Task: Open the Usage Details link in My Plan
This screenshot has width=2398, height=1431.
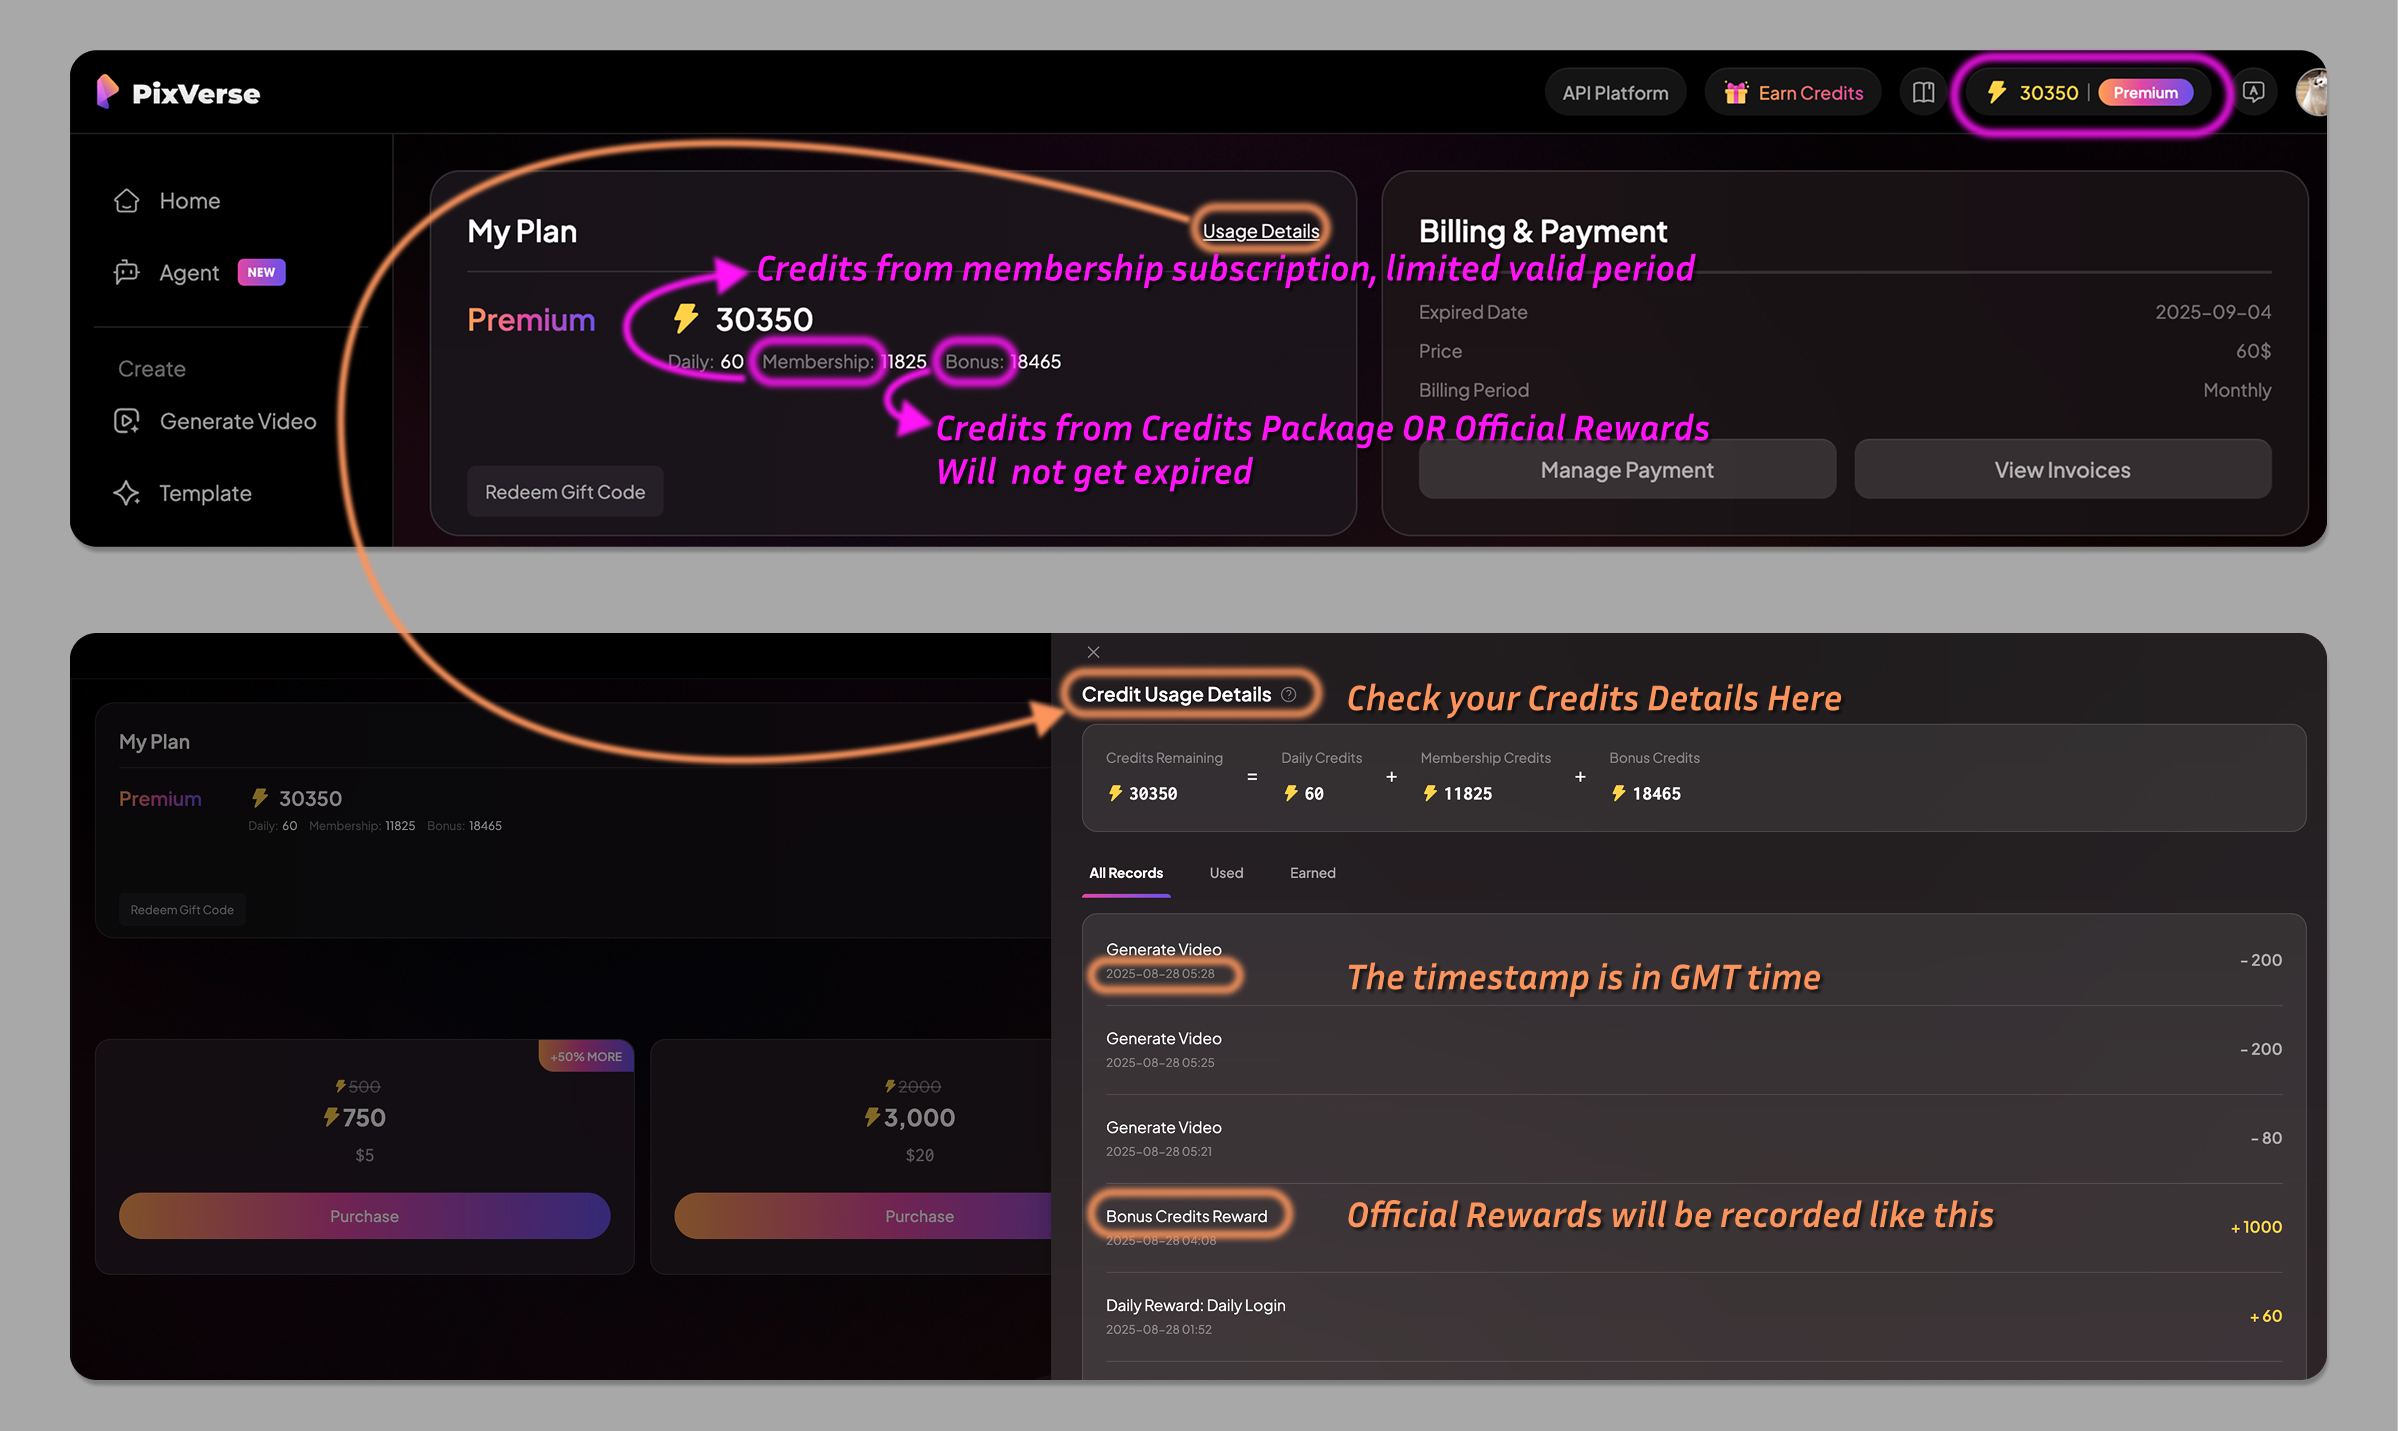Action: 1260,230
